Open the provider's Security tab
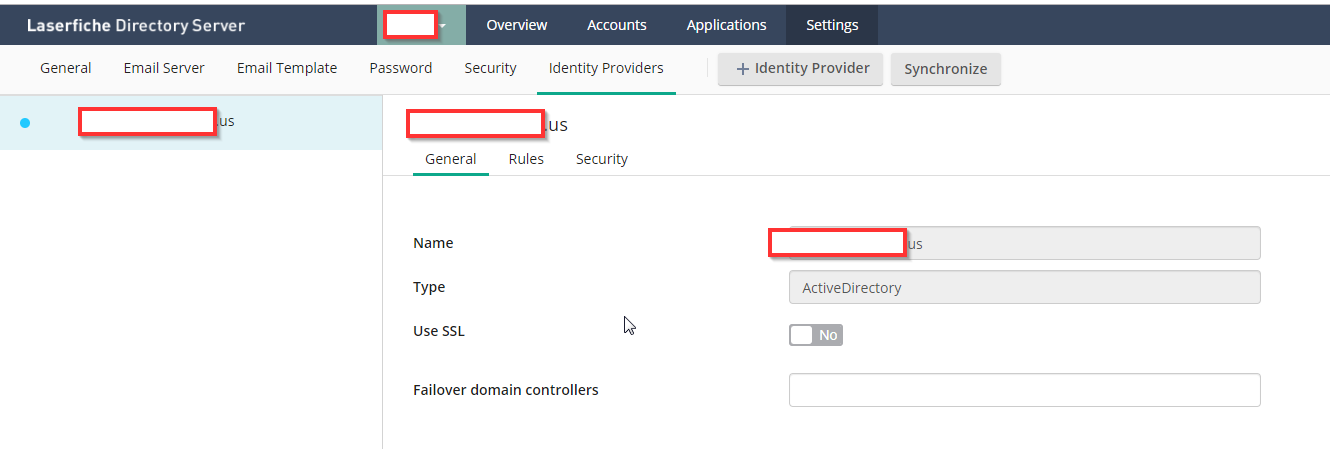The height and width of the screenshot is (449, 1330). [602, 159]
